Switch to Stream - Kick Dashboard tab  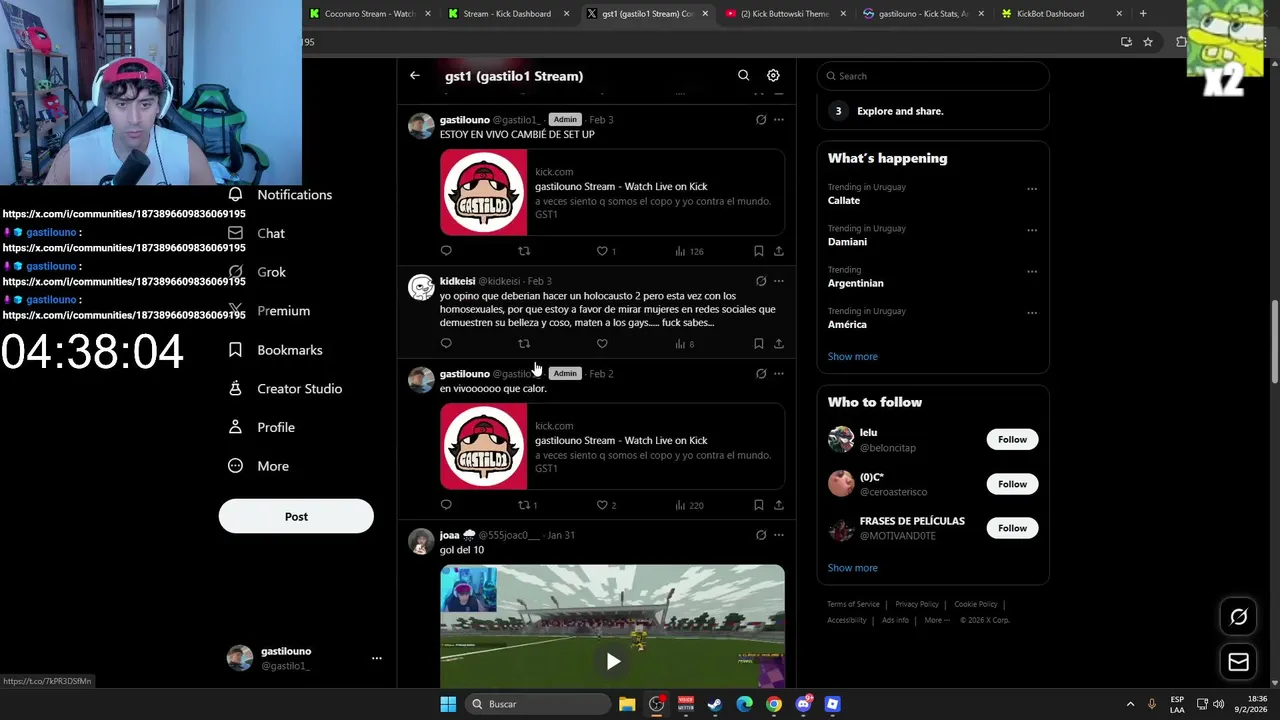pos(507,14)
